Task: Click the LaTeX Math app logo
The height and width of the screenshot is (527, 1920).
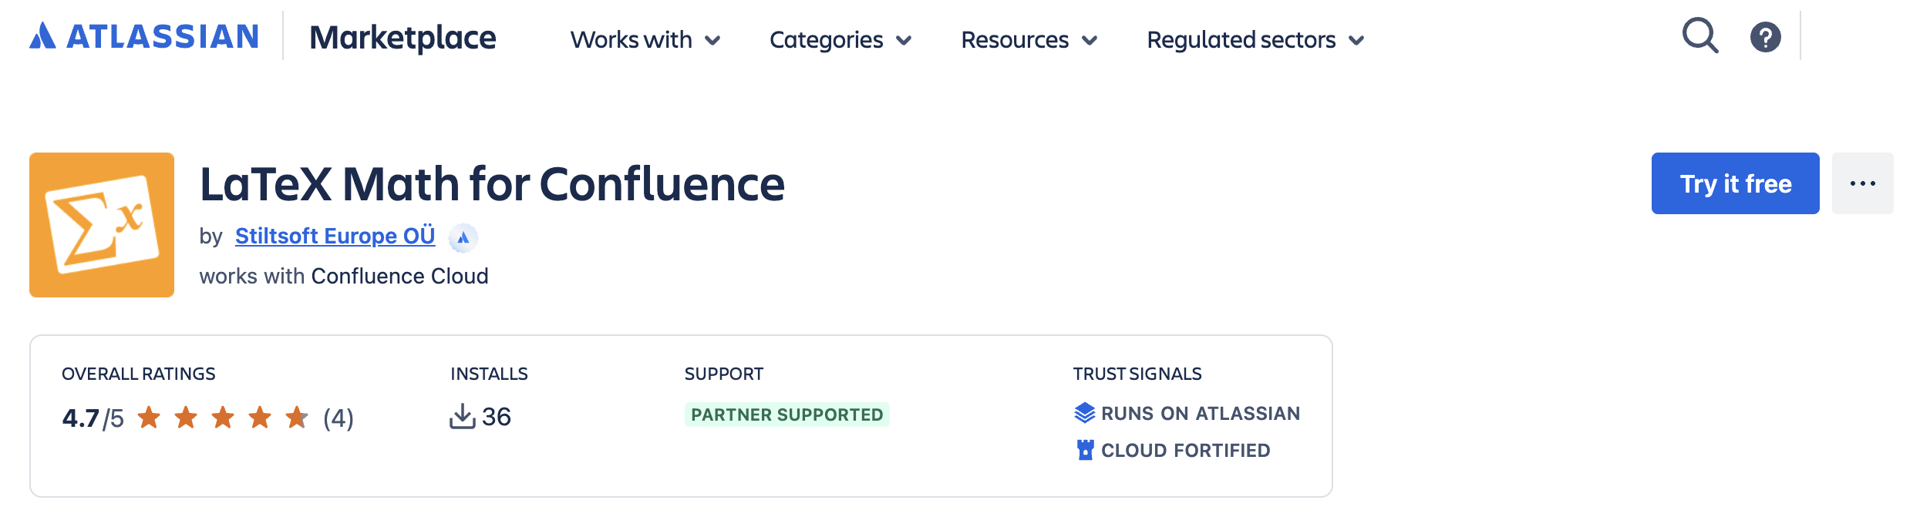Action: tap(102, 225)
